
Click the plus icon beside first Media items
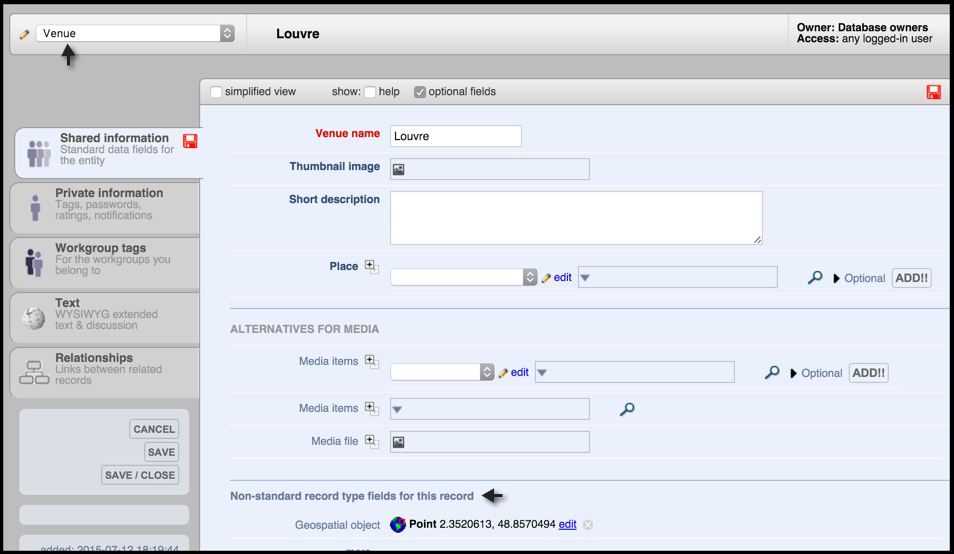coord(371,361)
